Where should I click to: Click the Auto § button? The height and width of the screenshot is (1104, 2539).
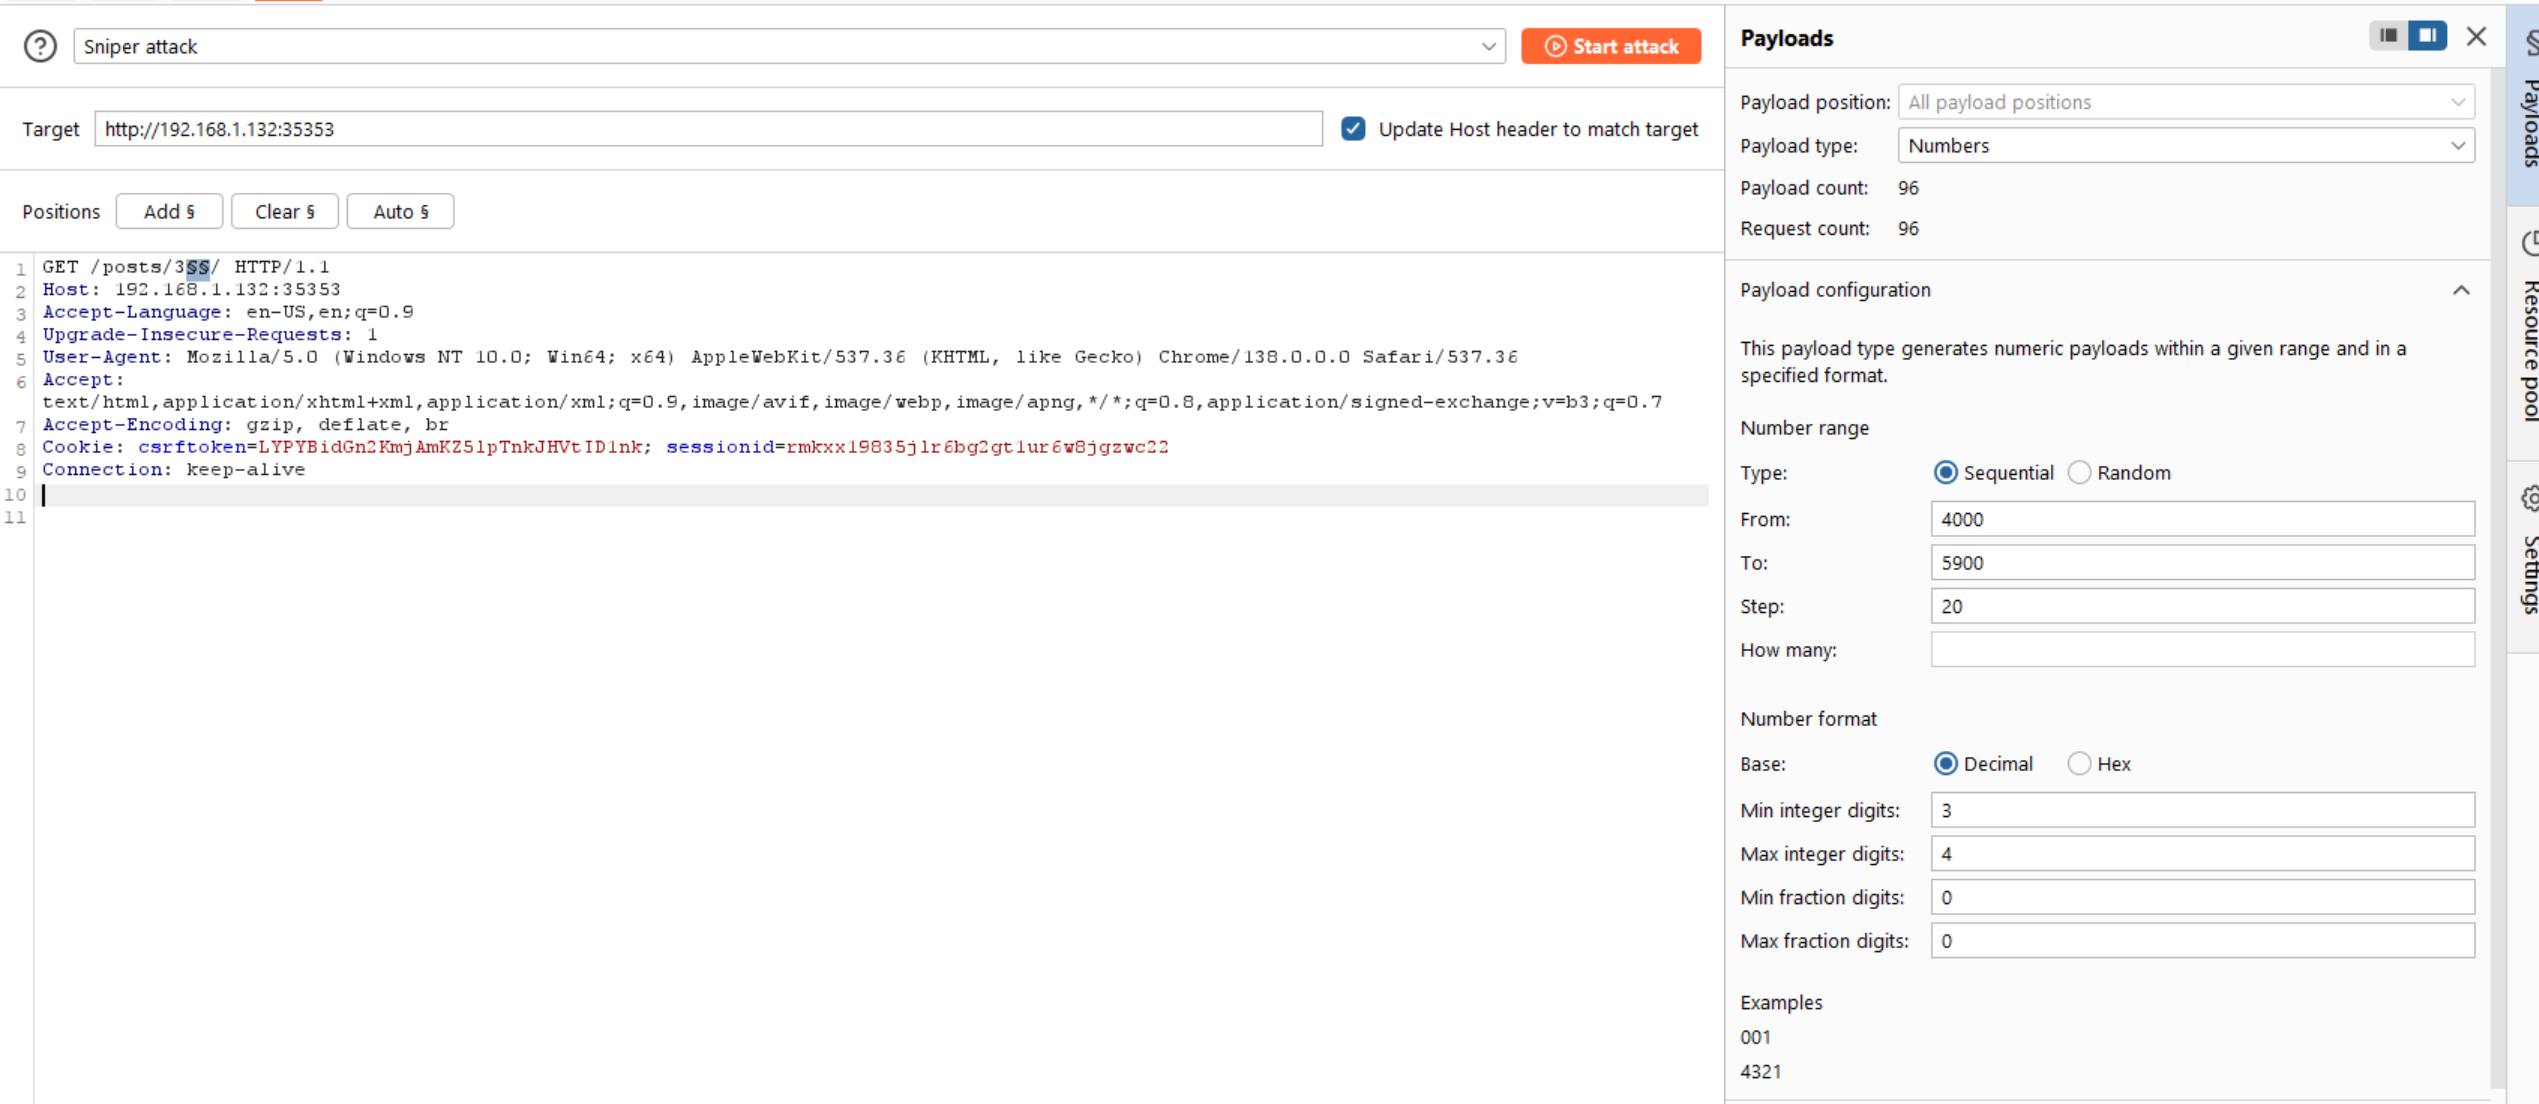[400, 212]
